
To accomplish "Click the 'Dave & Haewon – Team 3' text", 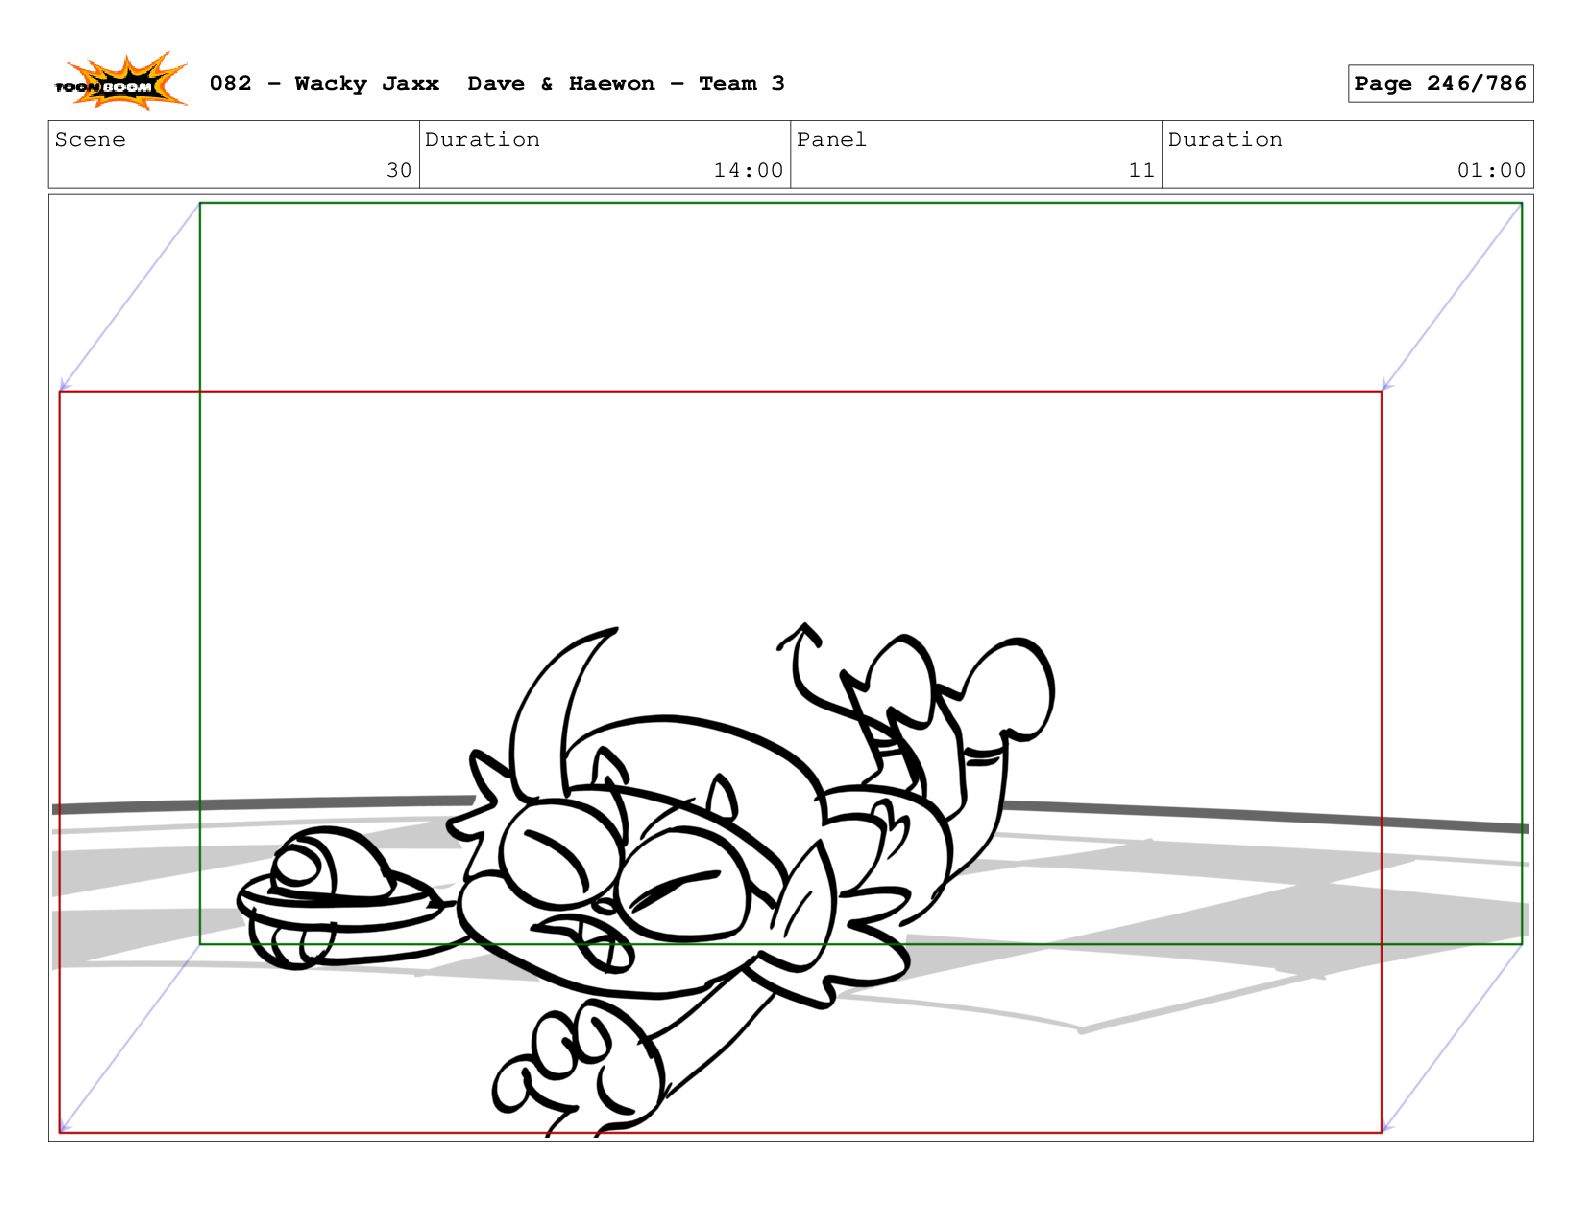I will (626, 84).
